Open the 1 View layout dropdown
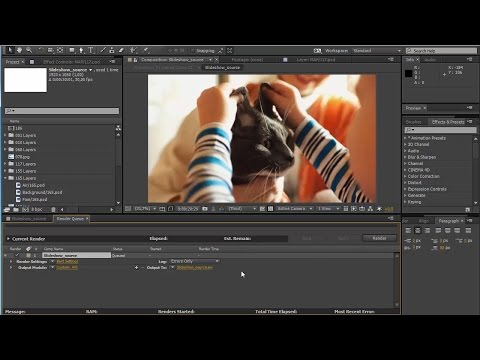This screenshot has width=480, height=360. [328, 209]
